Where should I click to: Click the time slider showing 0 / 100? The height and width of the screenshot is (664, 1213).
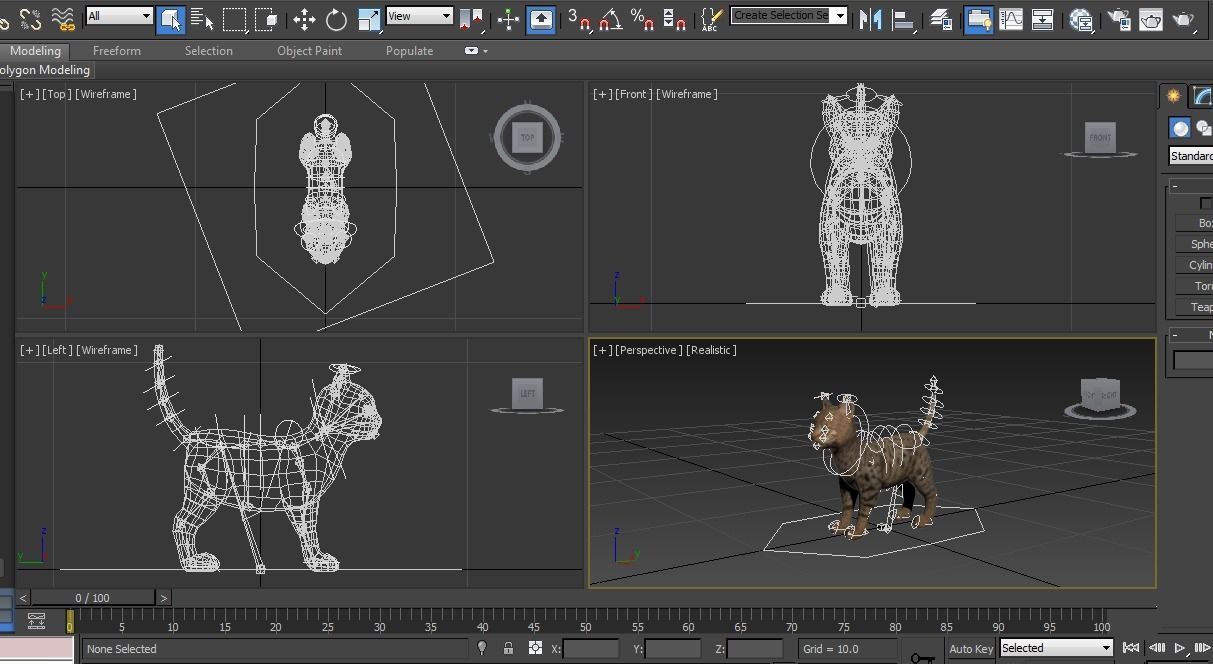click(x=92, y=598)
